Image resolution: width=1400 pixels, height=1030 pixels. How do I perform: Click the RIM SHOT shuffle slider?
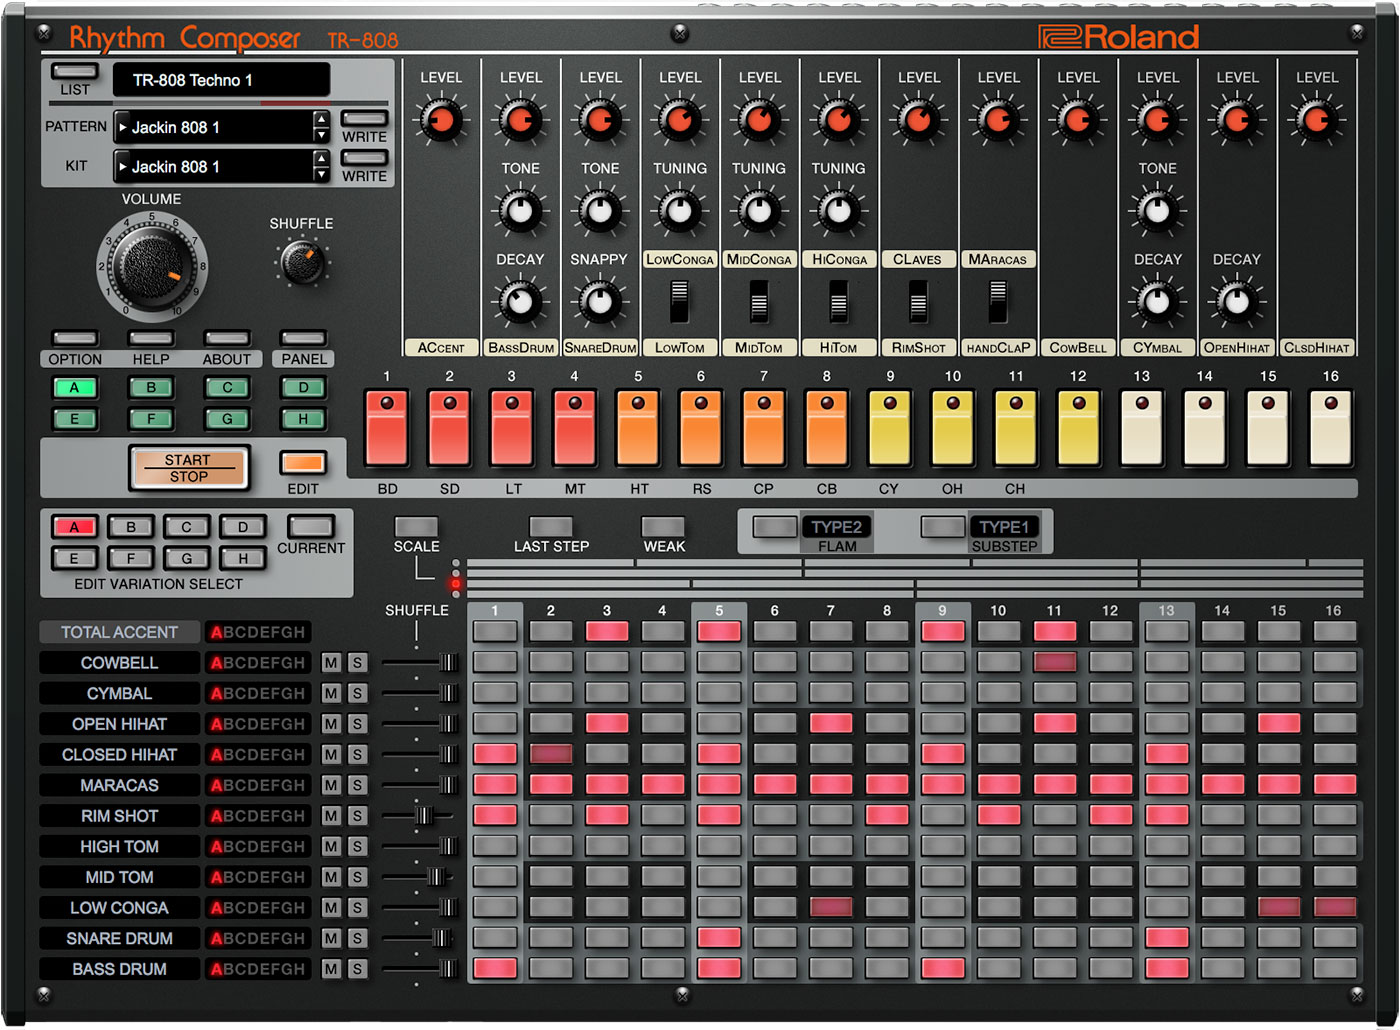click(x=424, y=816)
